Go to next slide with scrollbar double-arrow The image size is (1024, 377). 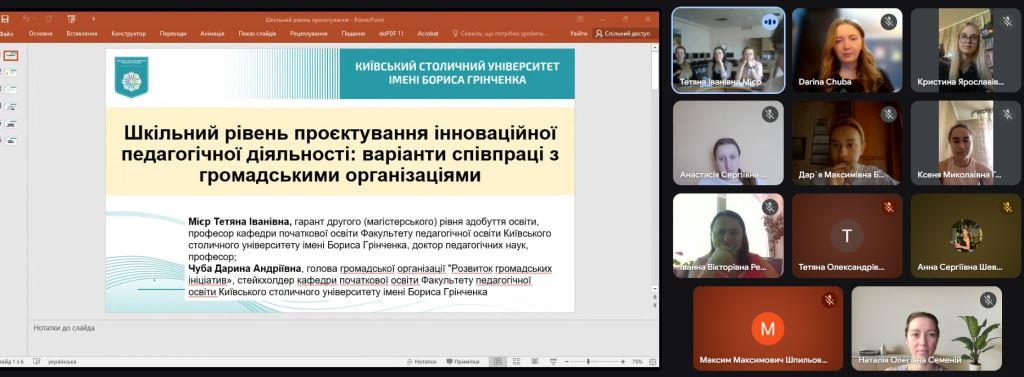pos(655,306)
